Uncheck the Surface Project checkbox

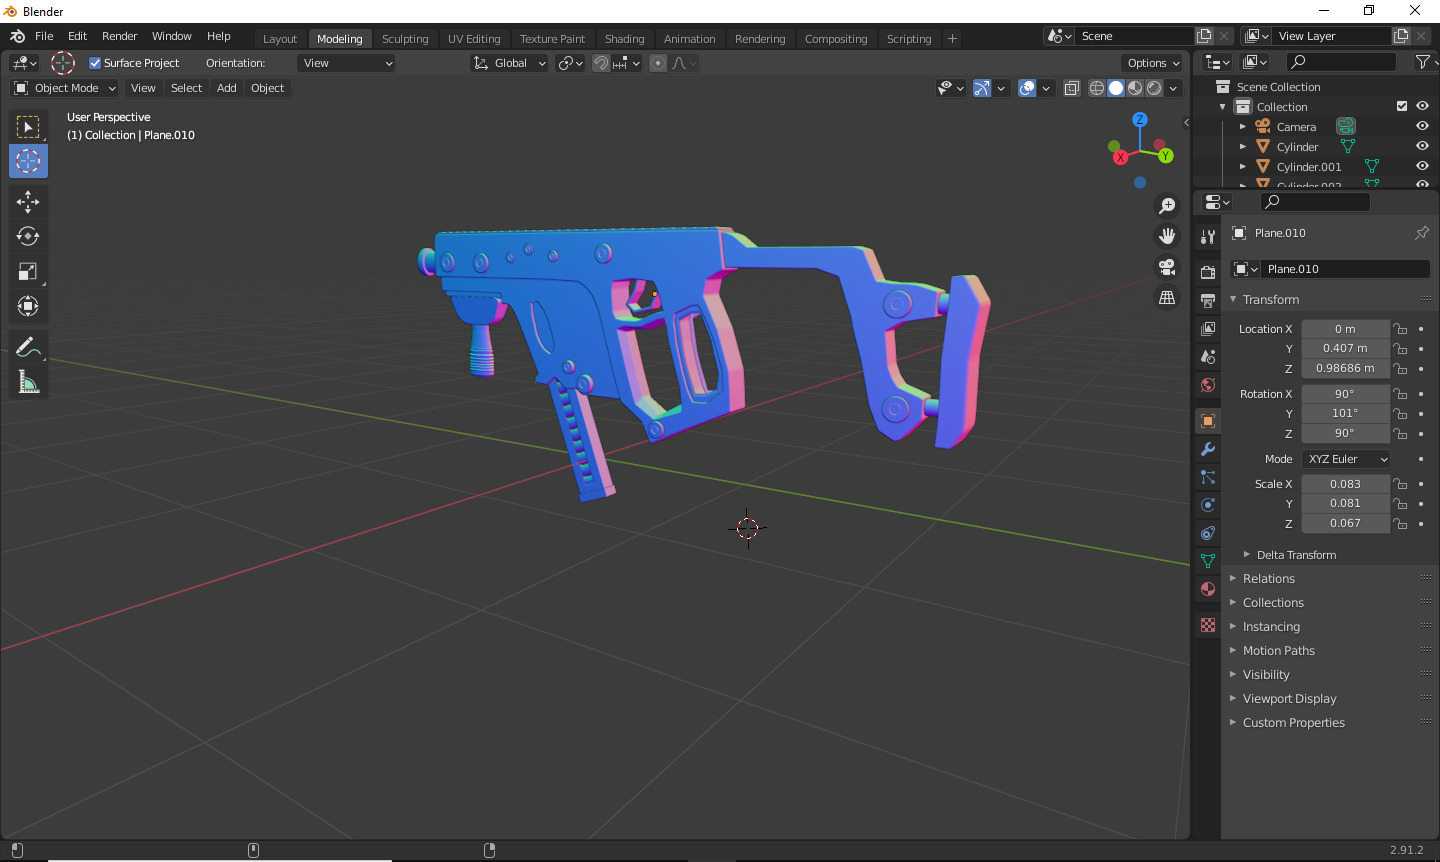click(x=96, y=63)
